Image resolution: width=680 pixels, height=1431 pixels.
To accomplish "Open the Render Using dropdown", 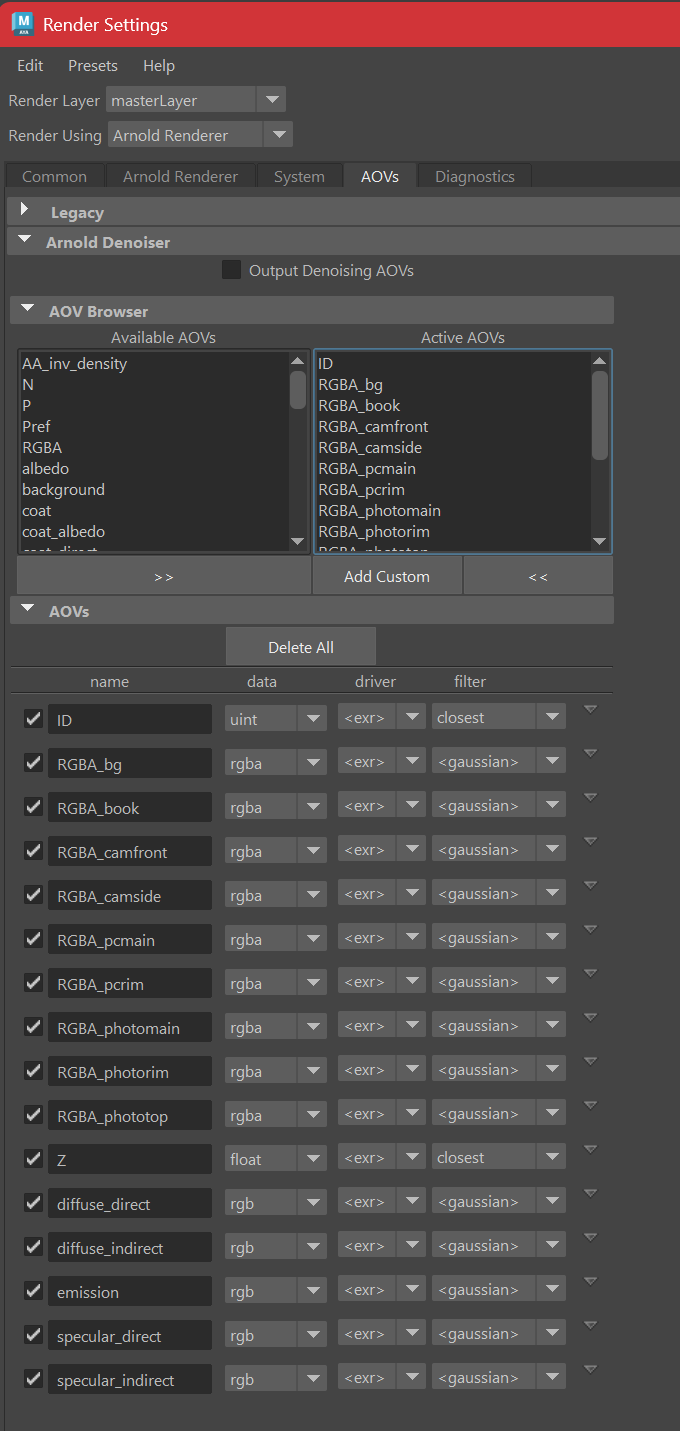I will coord(200,135).
